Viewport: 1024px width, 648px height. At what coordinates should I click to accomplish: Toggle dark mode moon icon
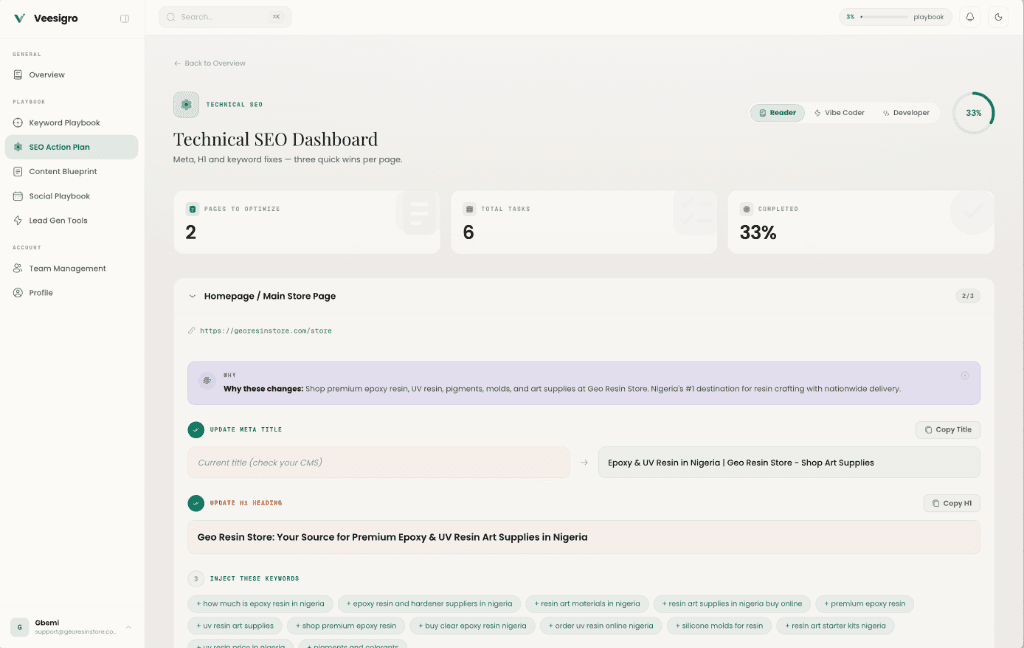999,17
